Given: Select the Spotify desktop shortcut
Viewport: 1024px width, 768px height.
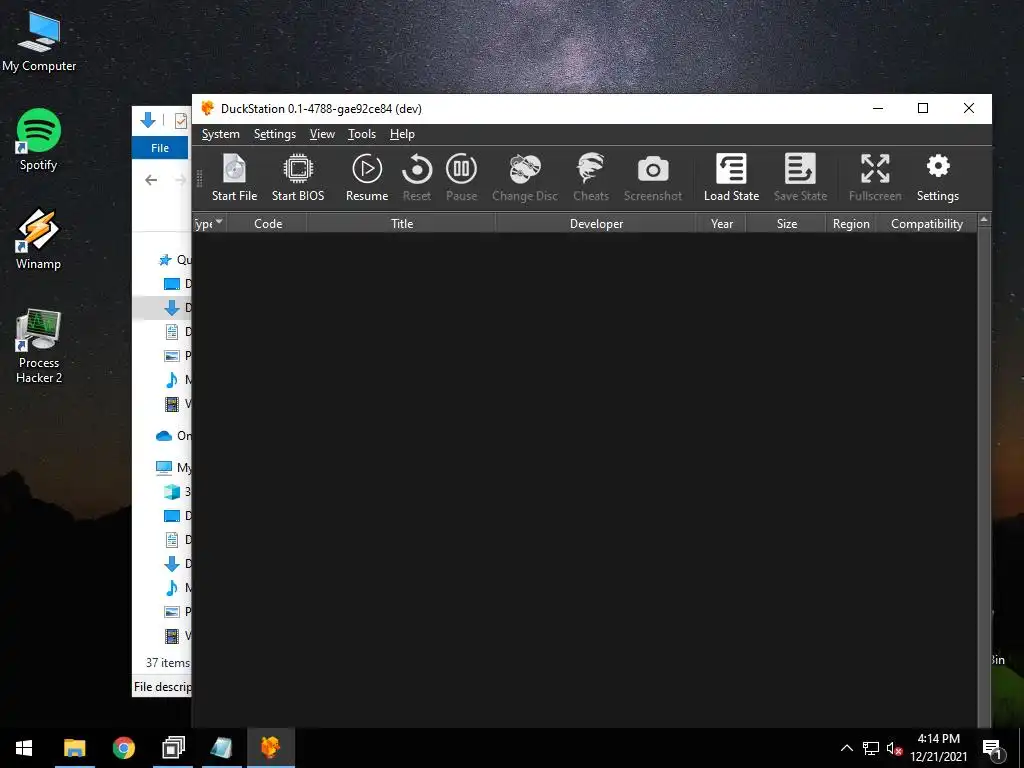Looking at the screenshot, I should pyautogui.click(x=39, y=140).
